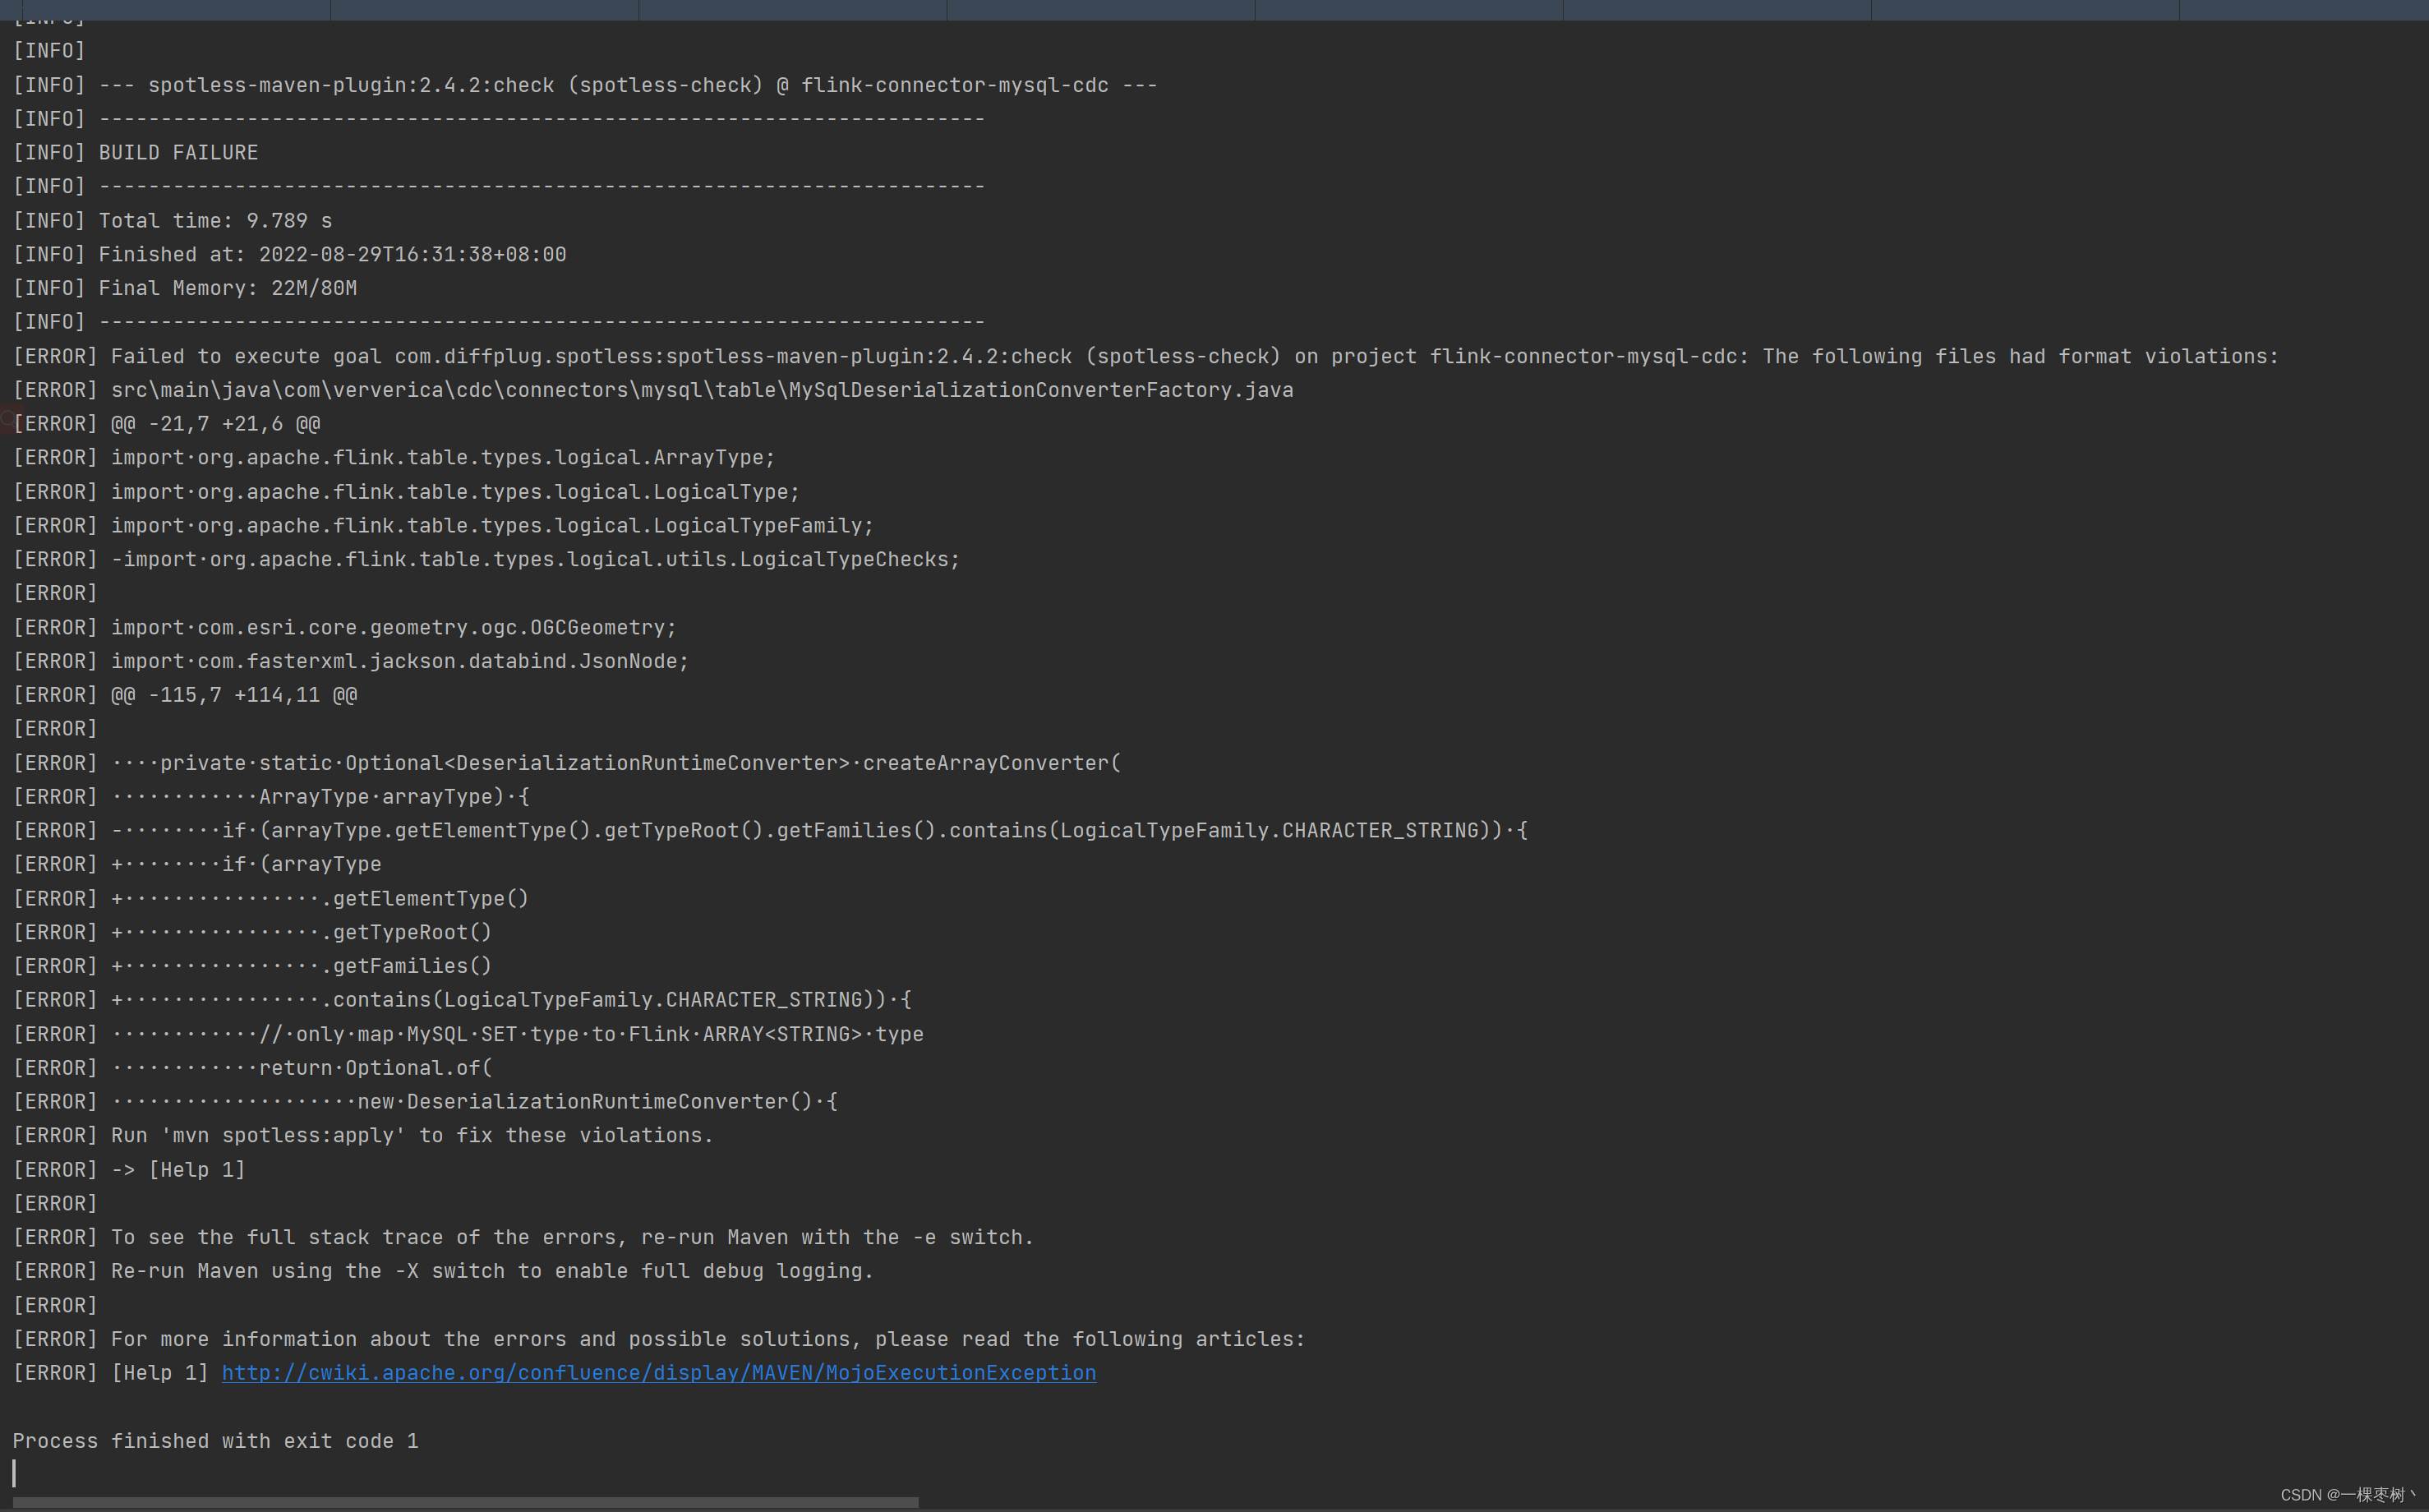Click the 'BUILD FAILURE' log line
Image resolution: width=2429 pixels, height=1512 pixels.
135,152
